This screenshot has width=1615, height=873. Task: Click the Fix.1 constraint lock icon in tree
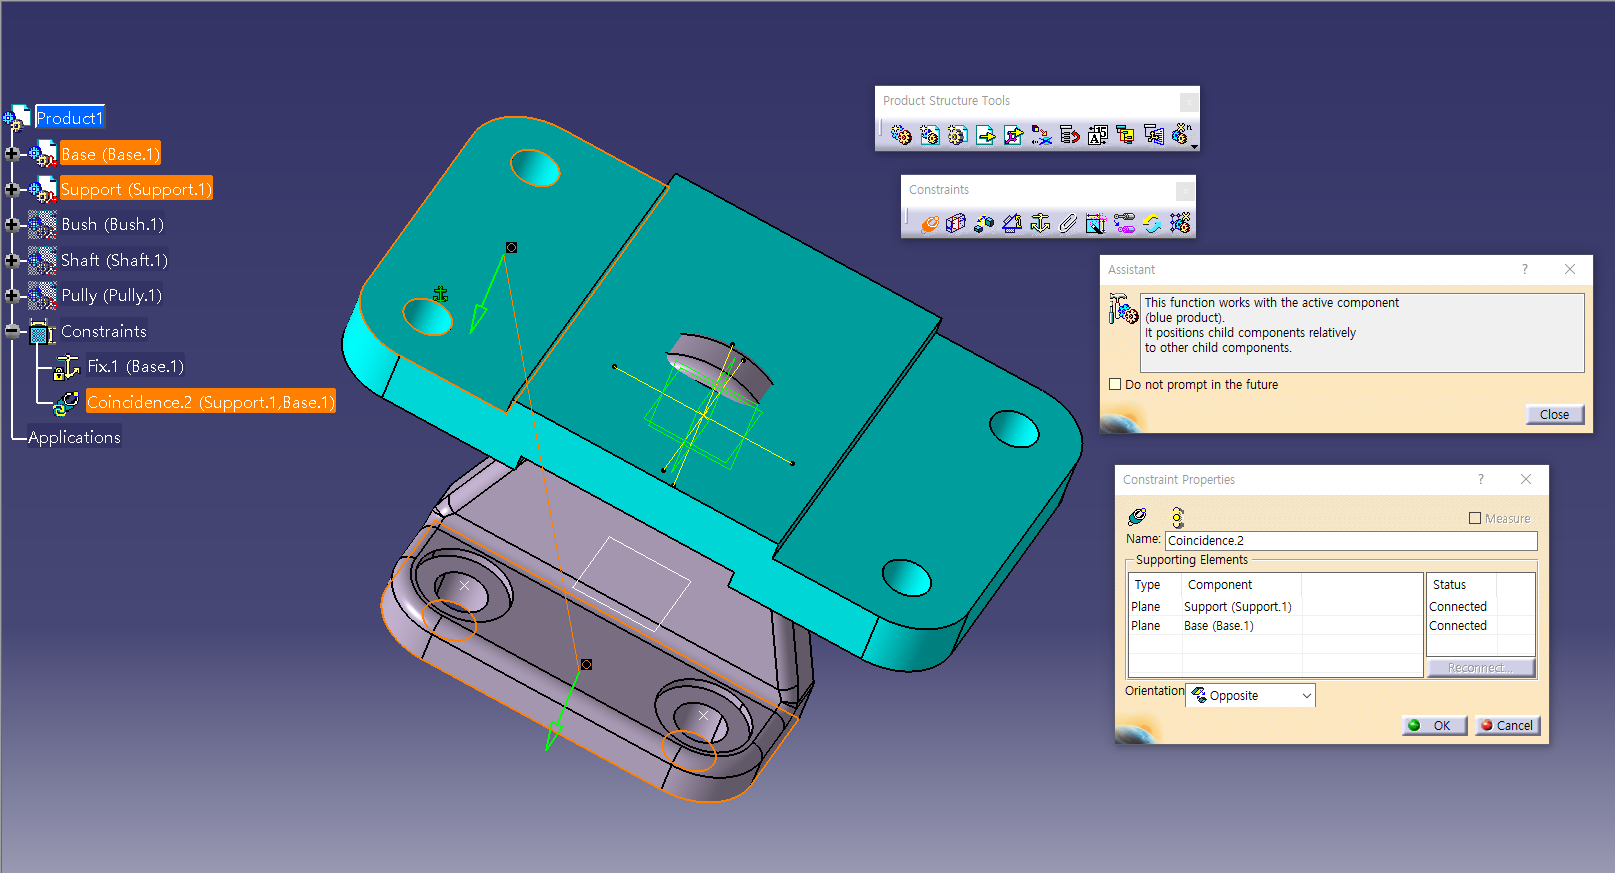pos(66,368)
